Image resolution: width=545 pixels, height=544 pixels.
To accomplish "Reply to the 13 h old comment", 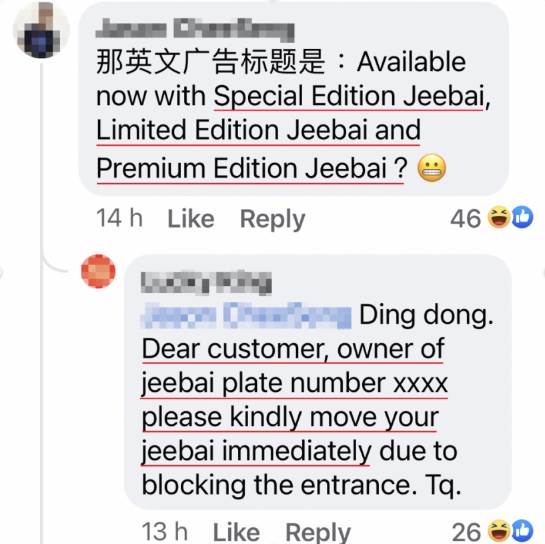I will [318, 533].
